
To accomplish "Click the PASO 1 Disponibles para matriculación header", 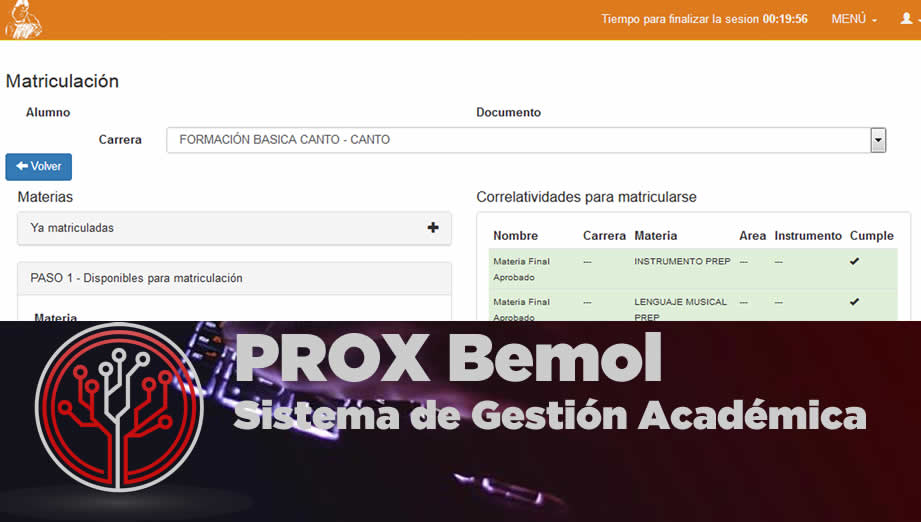I will [x=234, y=278].
